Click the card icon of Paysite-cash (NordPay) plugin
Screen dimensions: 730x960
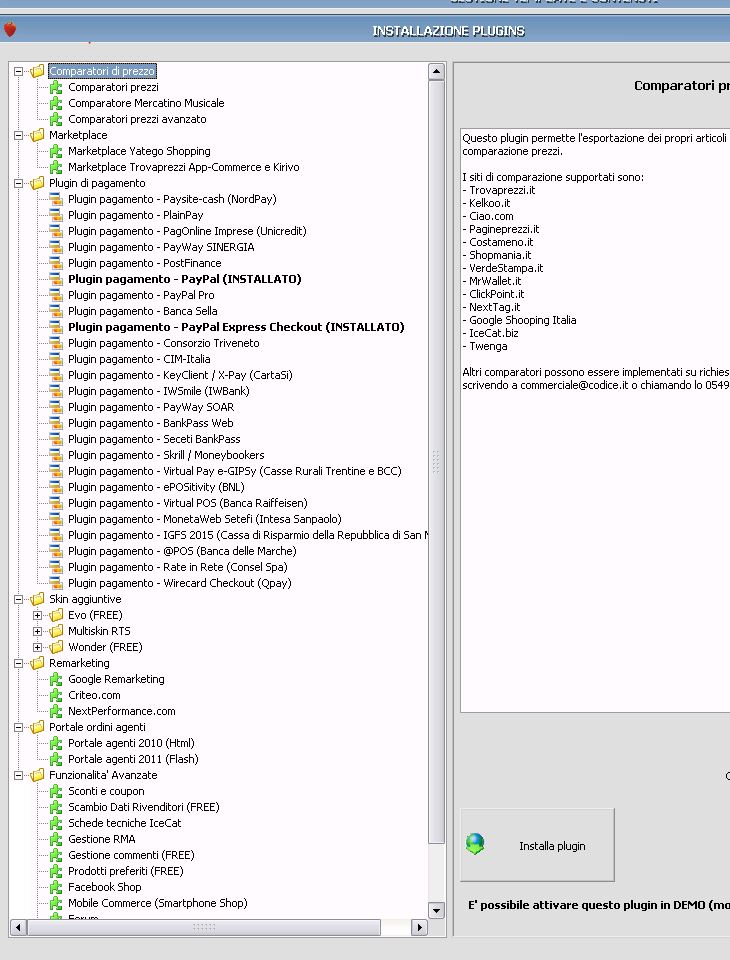point(56,199)
